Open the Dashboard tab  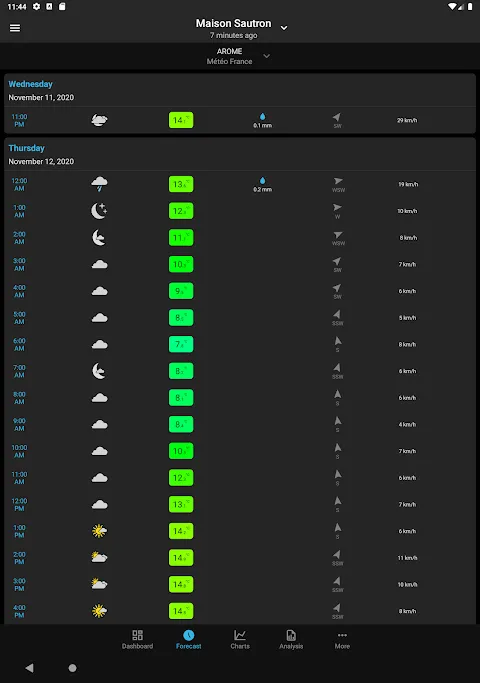137,639
